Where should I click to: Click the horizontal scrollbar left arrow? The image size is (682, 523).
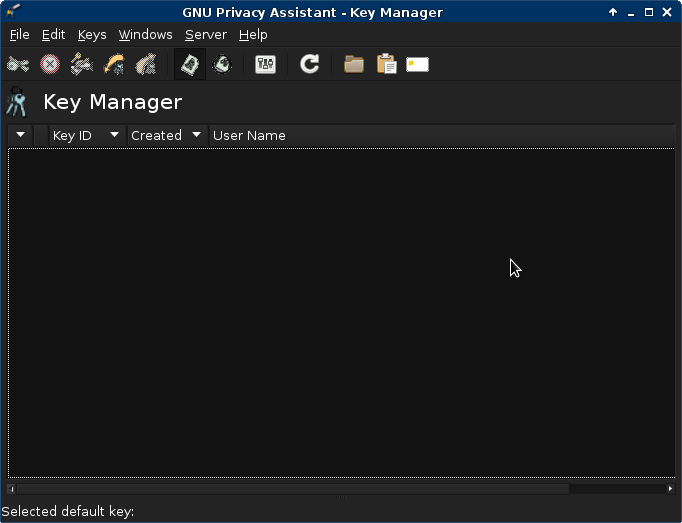click(x=12, y=489)
